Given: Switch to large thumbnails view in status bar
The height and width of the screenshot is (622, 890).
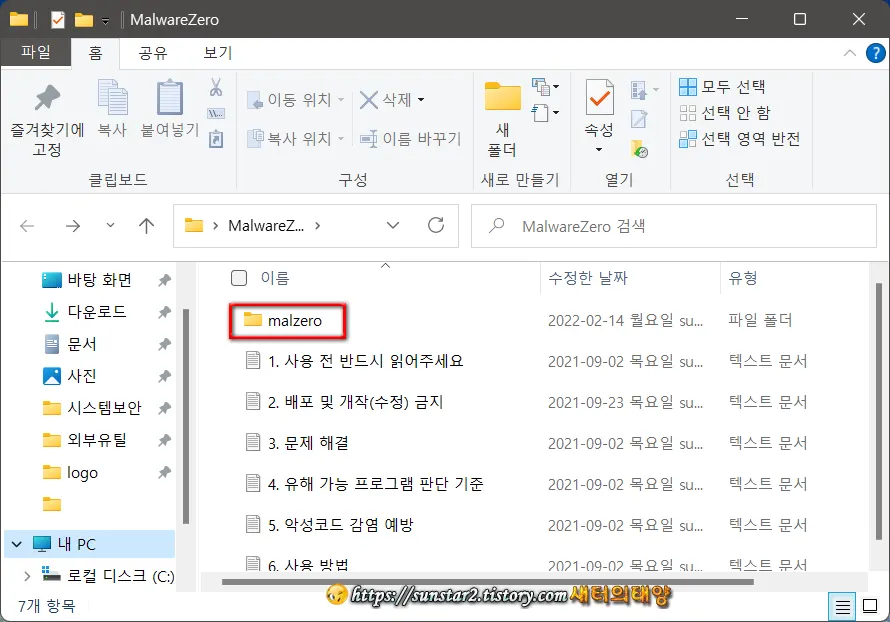Looking at the screenshot, I should pos(869,606).
